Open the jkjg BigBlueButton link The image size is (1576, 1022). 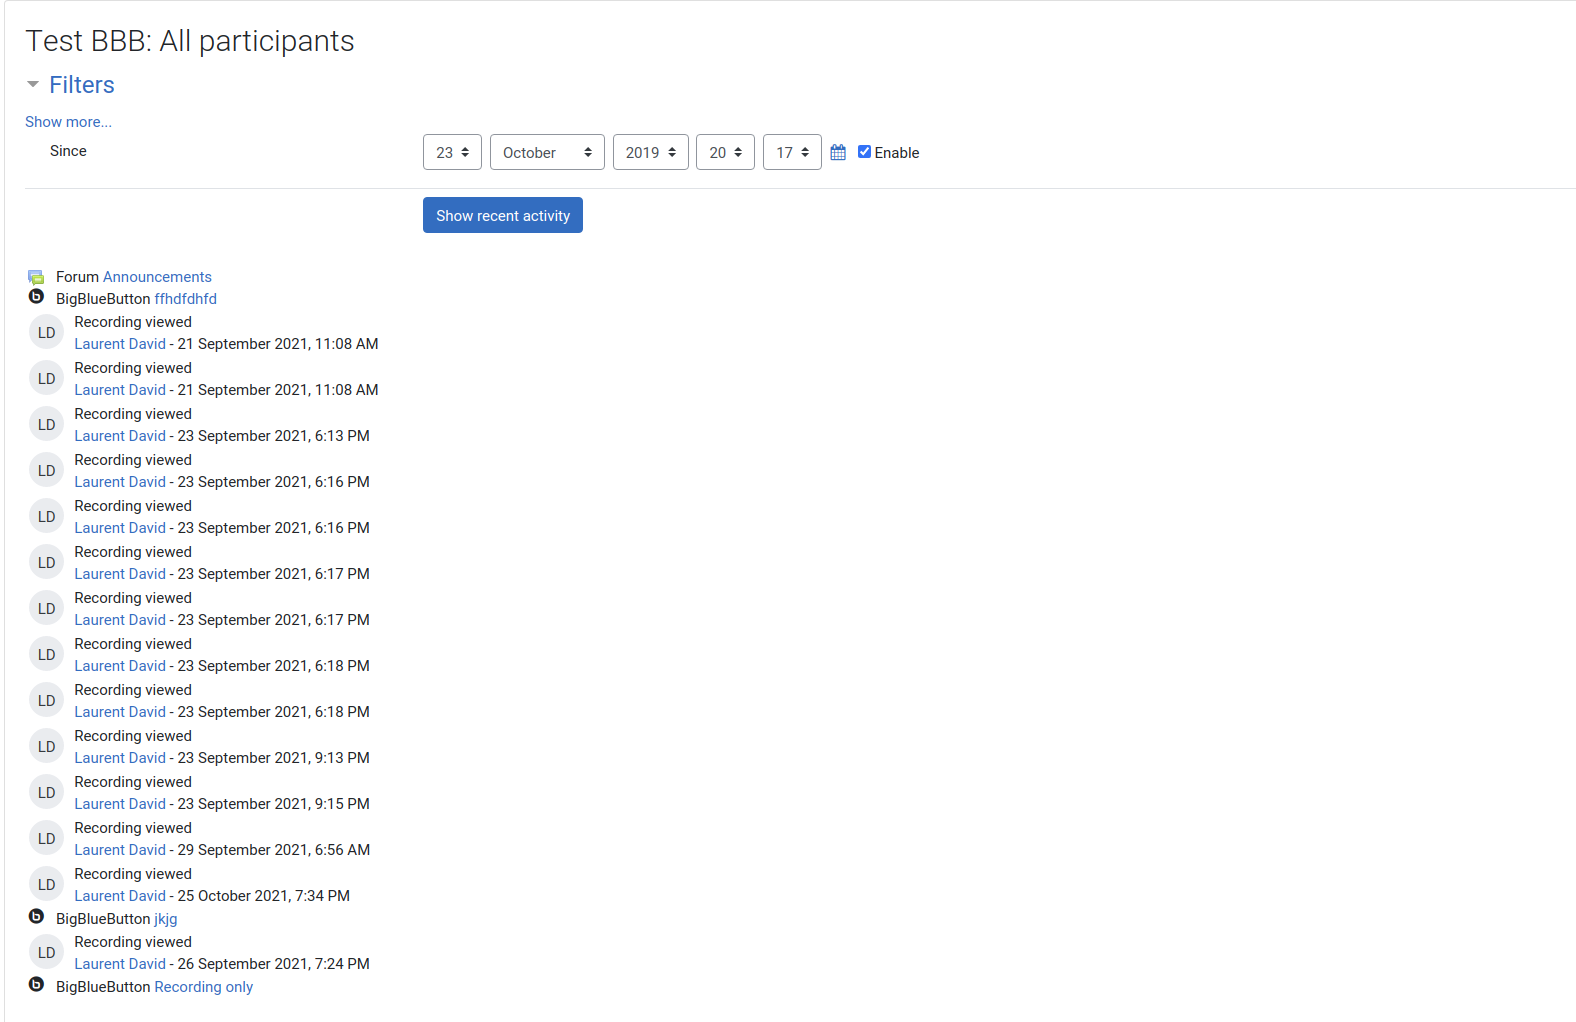click(x=165, y=919)
